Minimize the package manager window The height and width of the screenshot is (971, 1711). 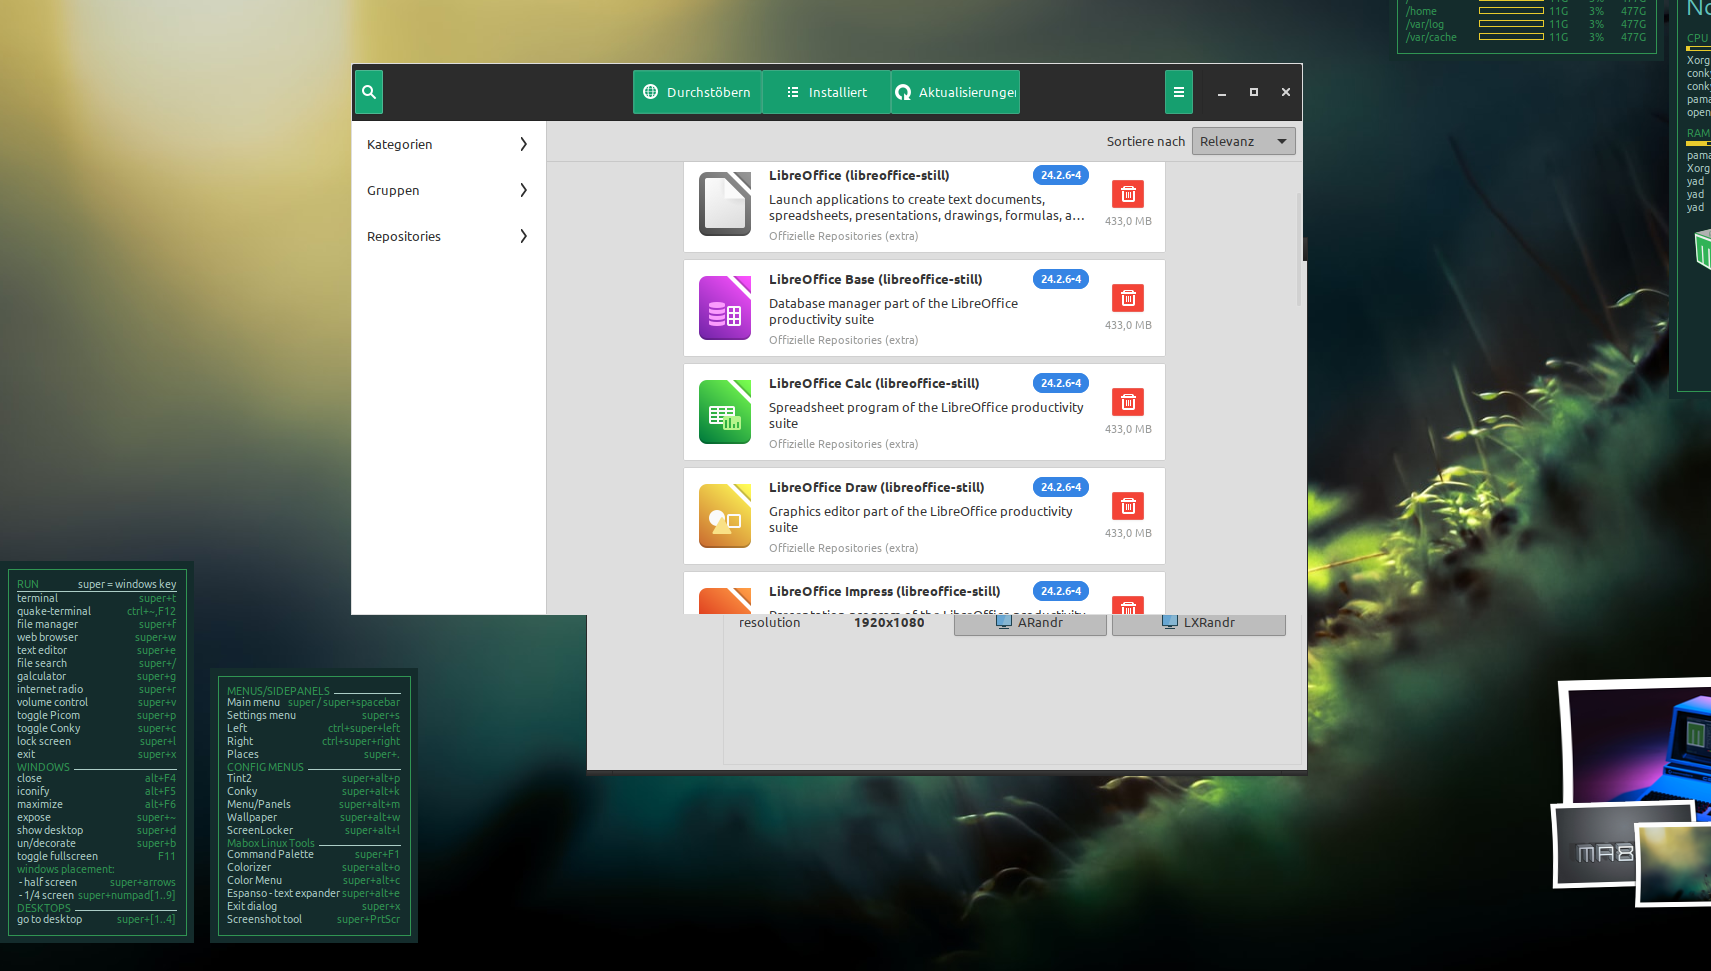tap(1222, 92)
